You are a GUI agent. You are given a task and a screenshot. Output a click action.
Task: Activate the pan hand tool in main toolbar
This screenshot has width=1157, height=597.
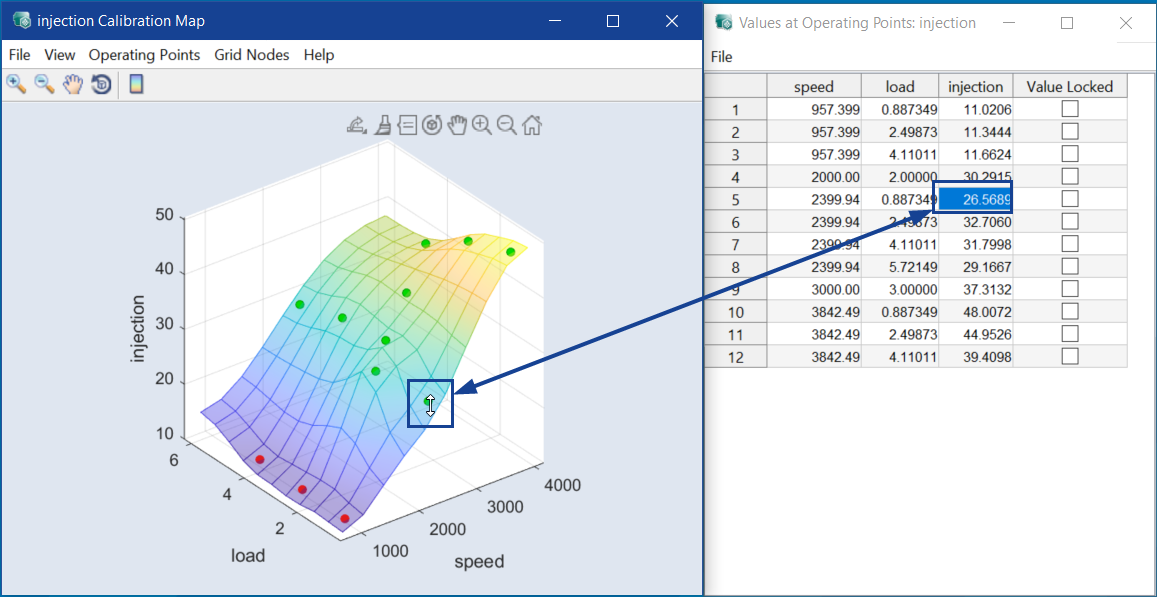pos(72,85)
